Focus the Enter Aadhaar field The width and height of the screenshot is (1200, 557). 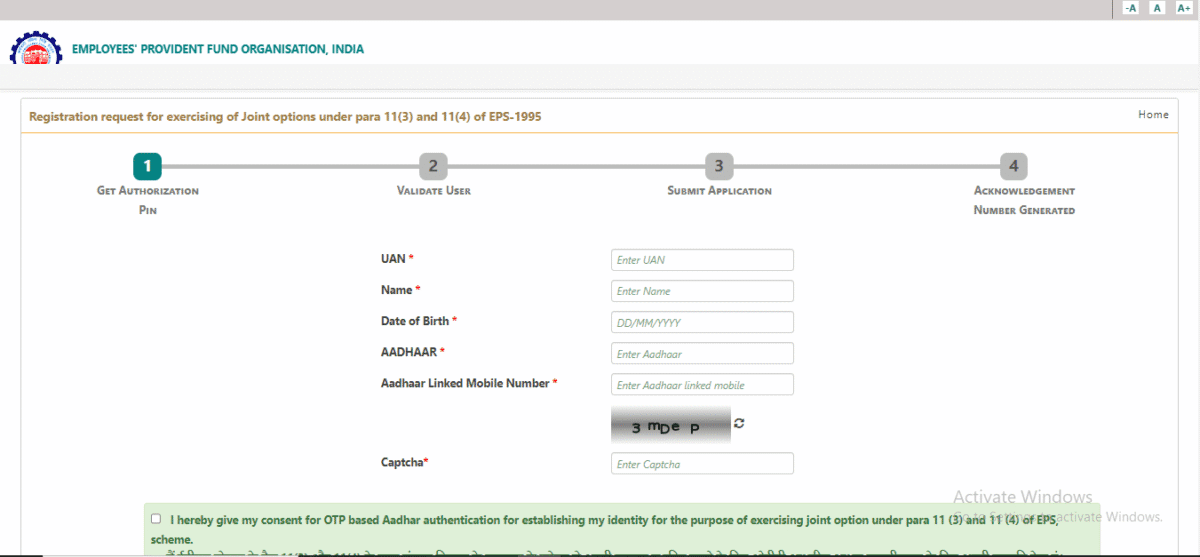click(x=702, y=353)
